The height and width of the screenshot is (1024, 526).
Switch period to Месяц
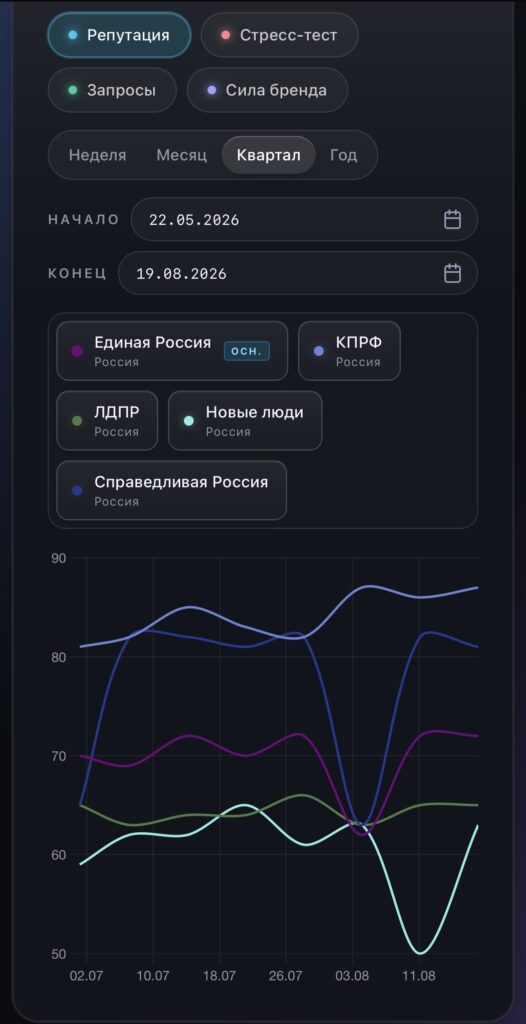(x=182, y=155)
